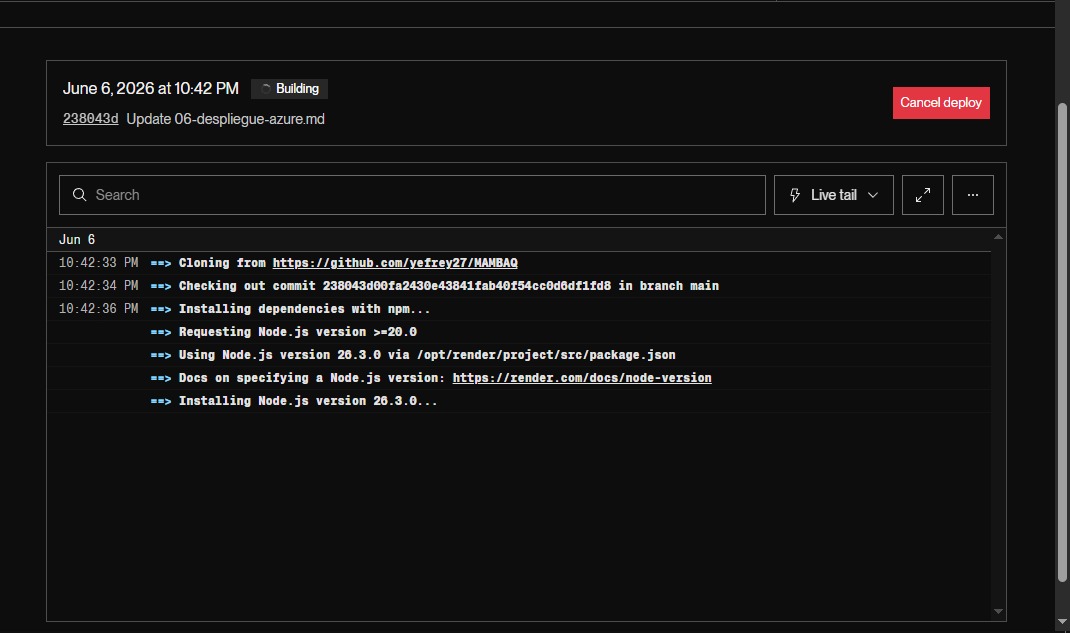
Task: Click "Update 06-despliegue-azure.md" commit message
Action: [x=225, y=119]
